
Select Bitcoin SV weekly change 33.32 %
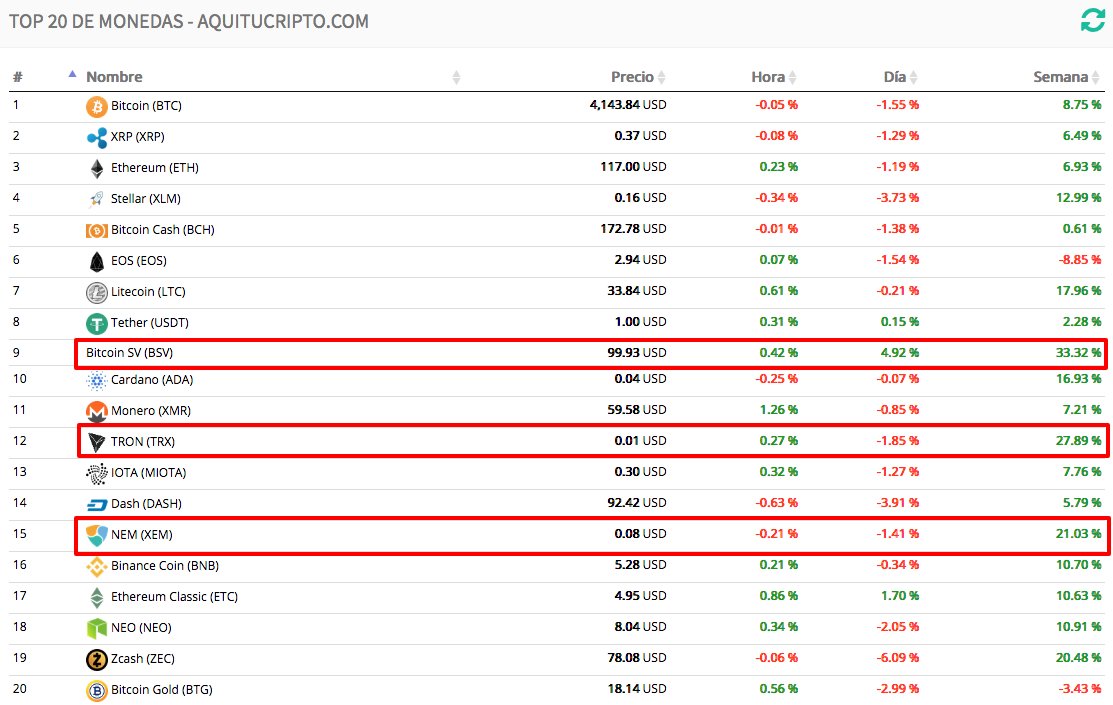click(1078, 353)
